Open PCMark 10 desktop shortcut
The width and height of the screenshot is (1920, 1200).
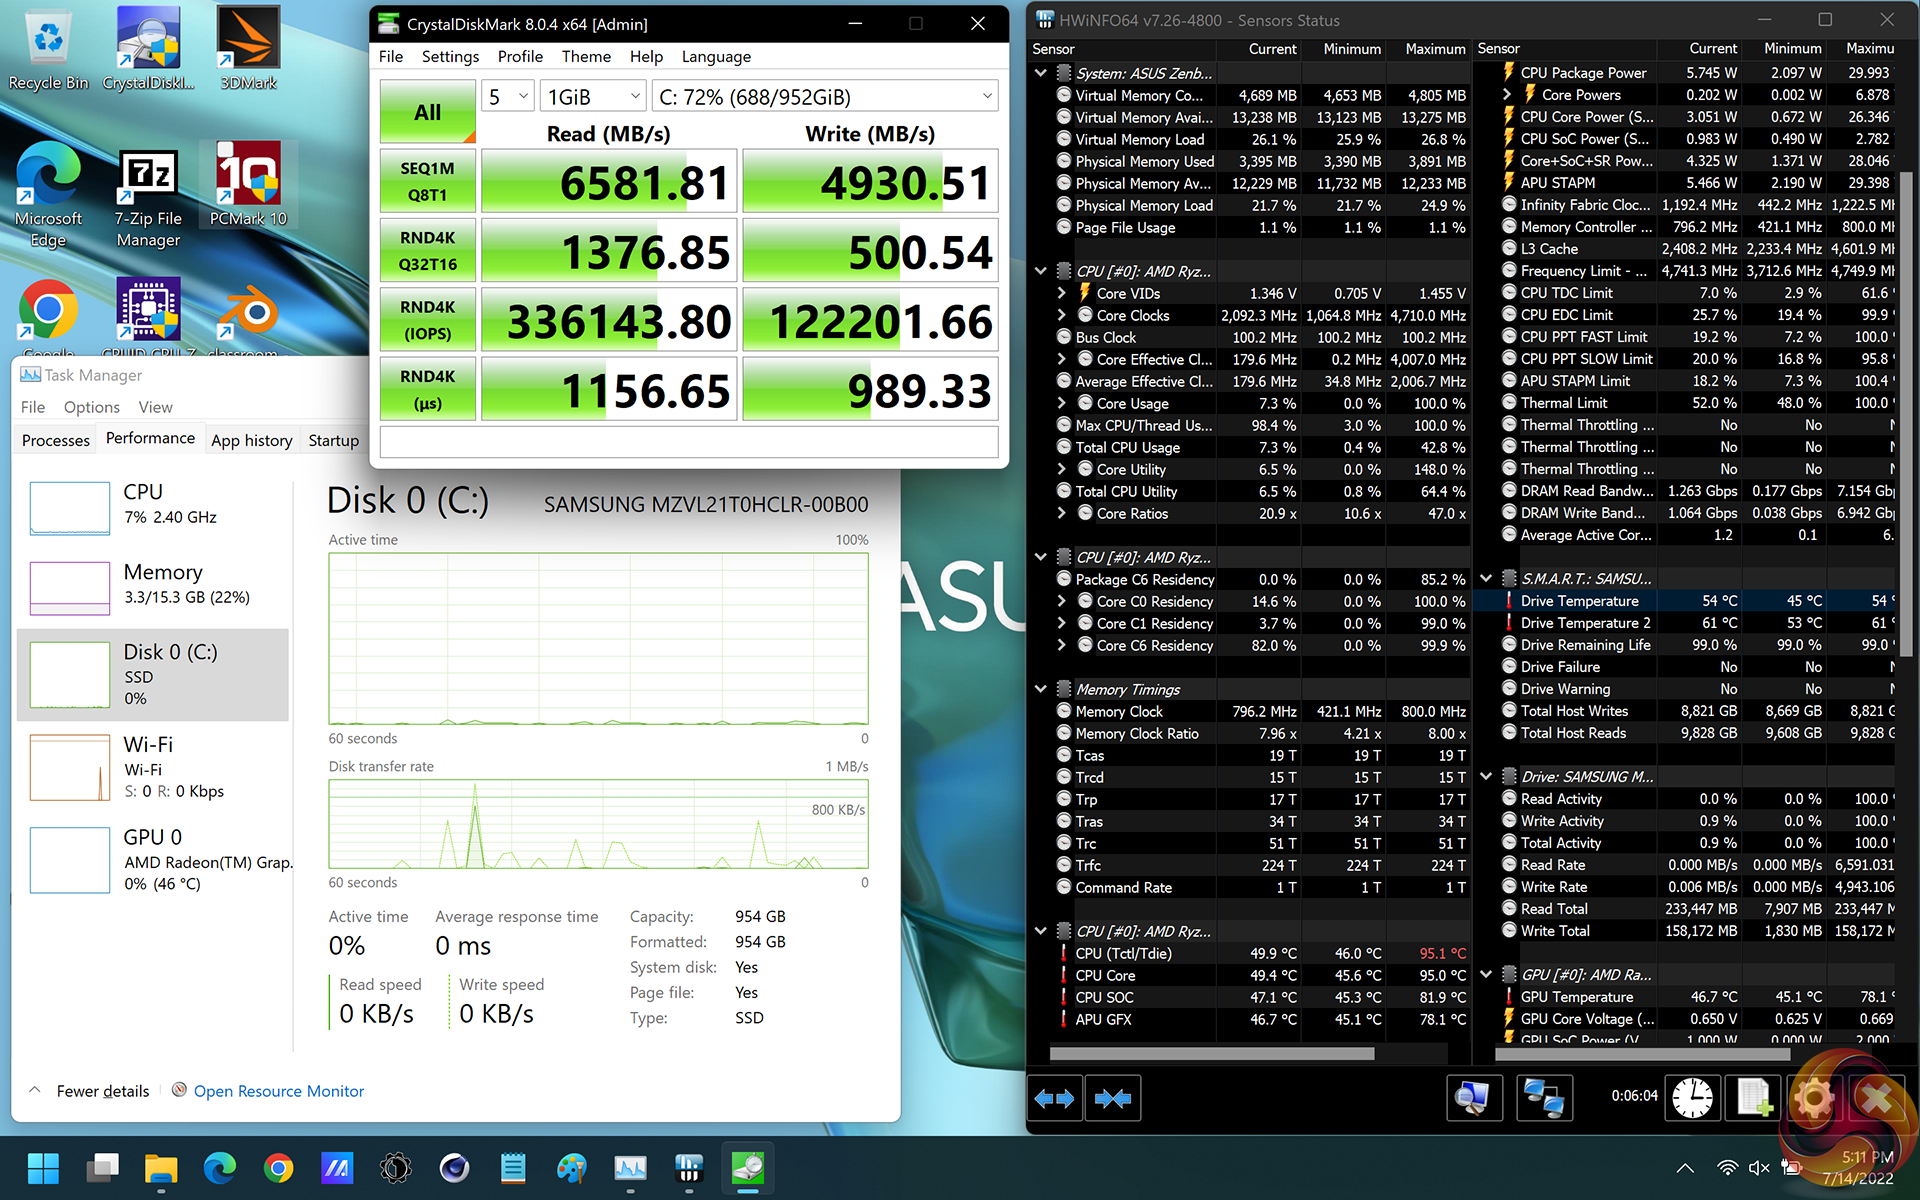tap(248, 184)
